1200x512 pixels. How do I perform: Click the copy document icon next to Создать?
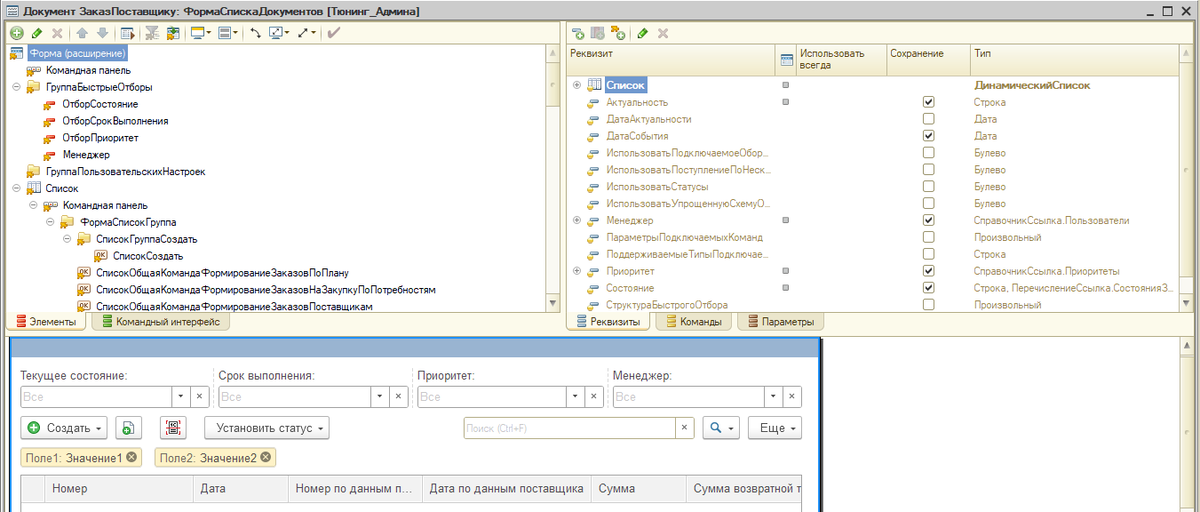[127, 428]
